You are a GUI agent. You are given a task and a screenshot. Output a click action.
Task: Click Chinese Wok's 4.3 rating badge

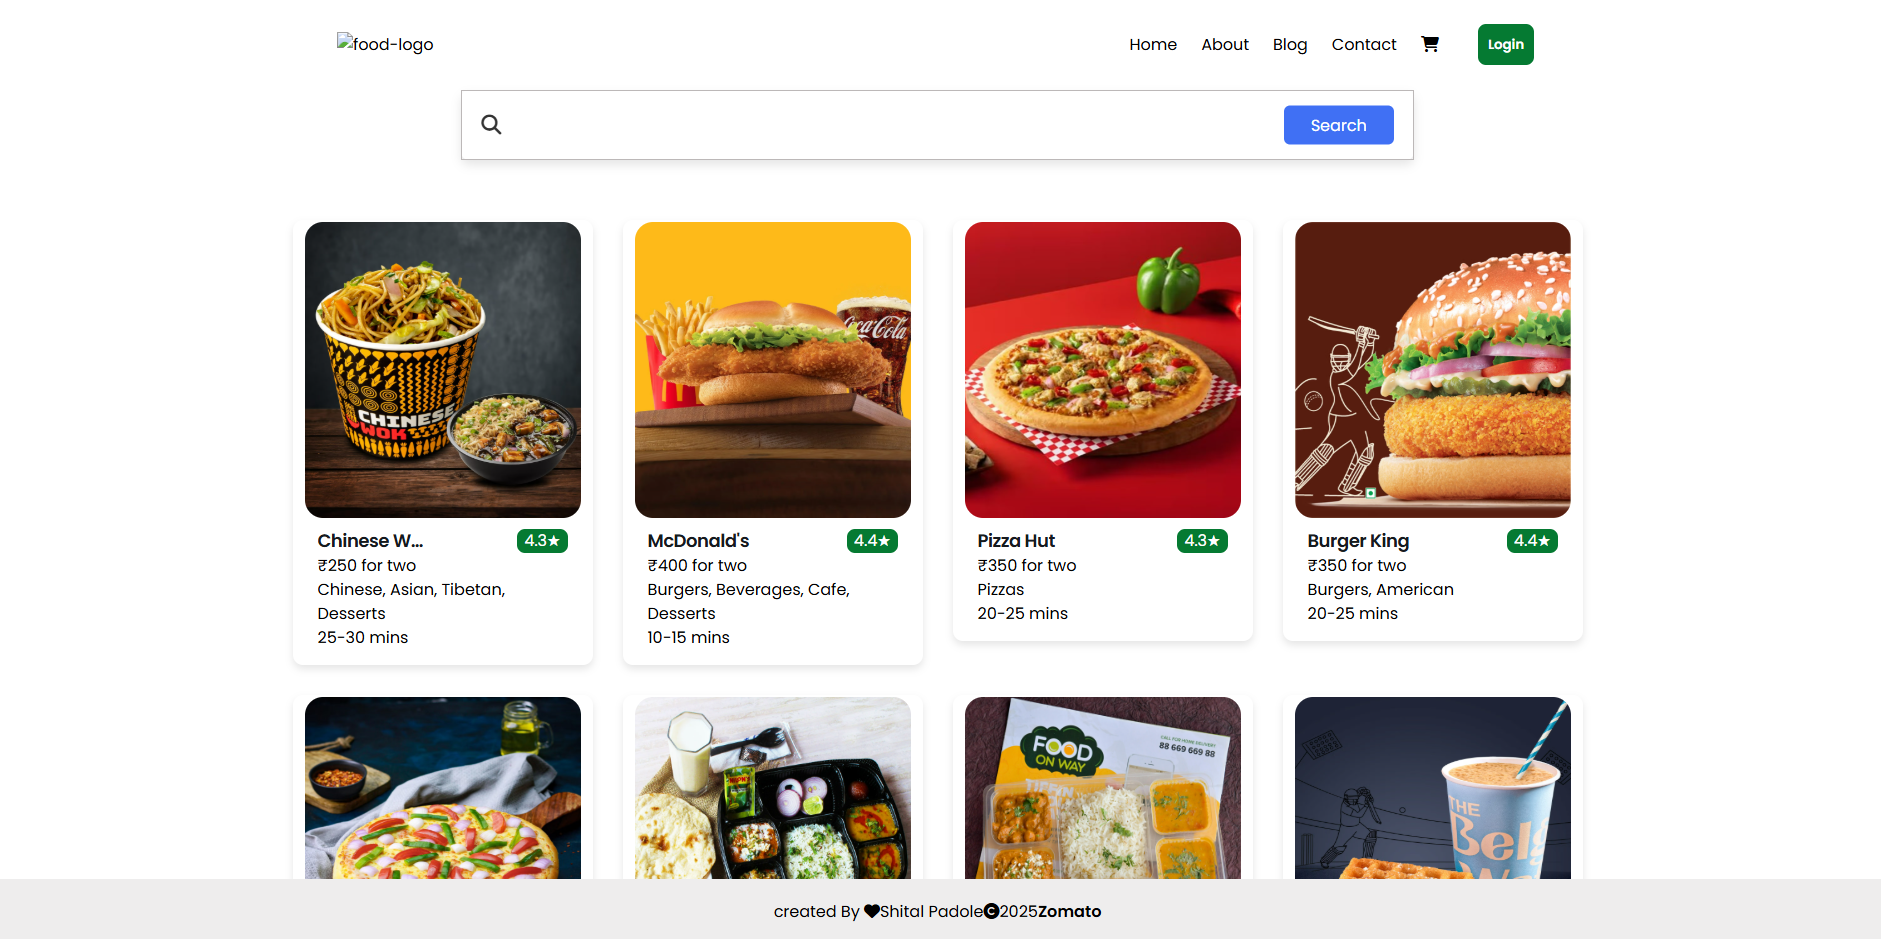541,541
